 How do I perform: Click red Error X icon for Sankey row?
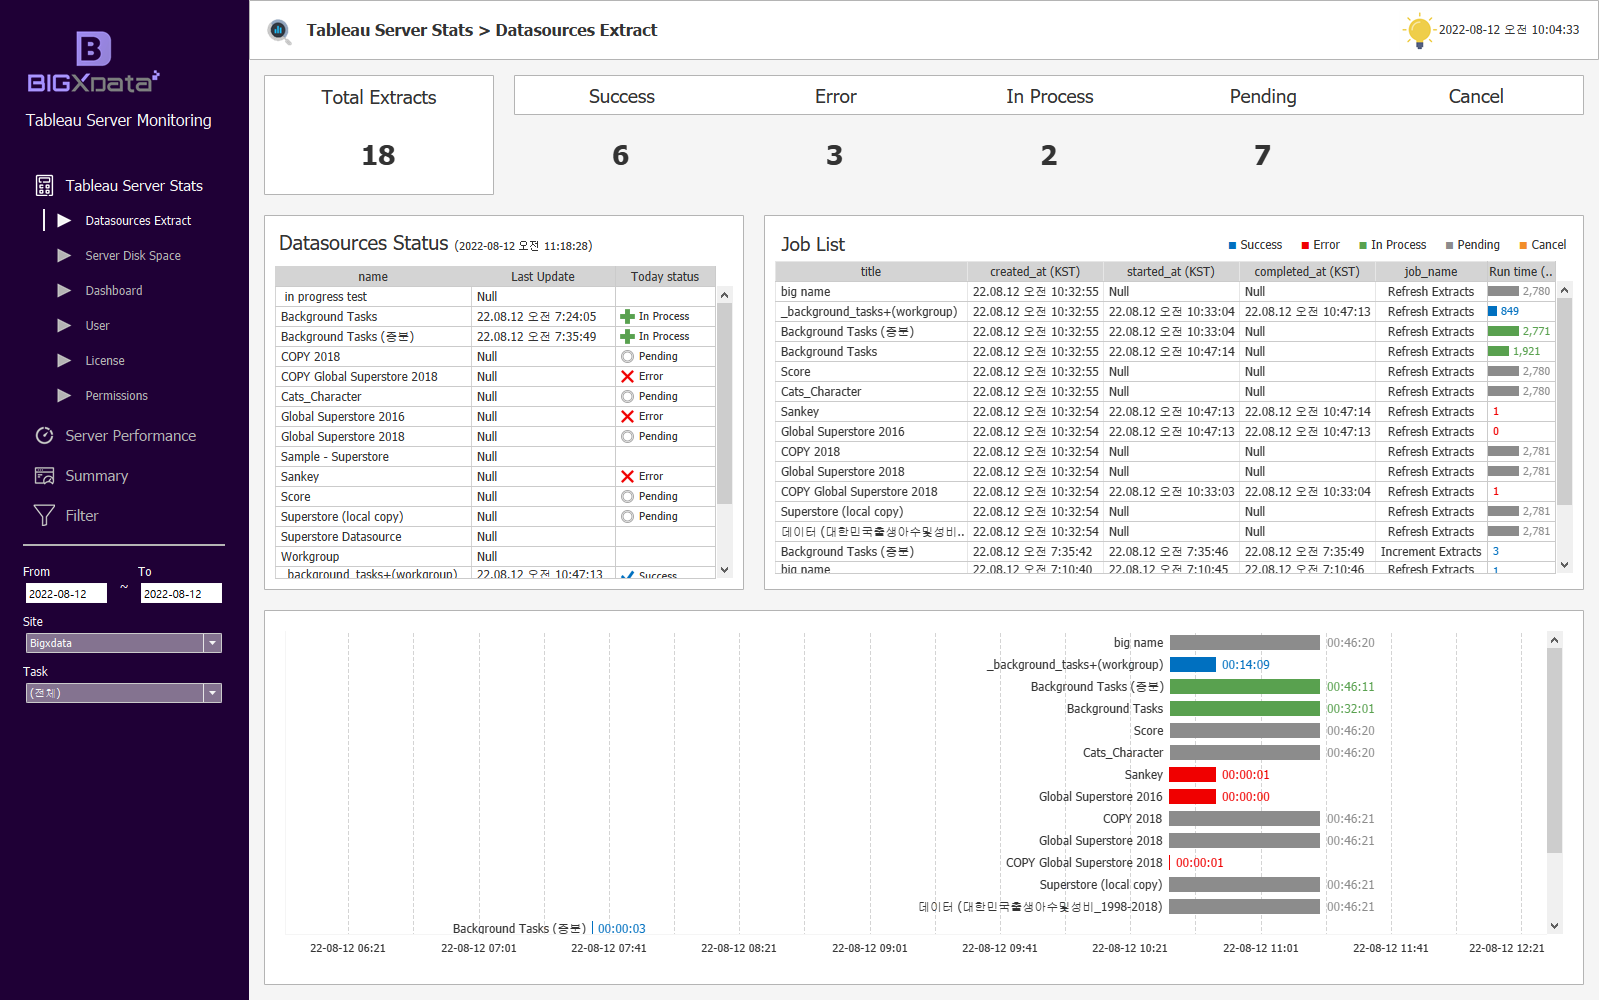pyautogui.click(x=627, y=476)
